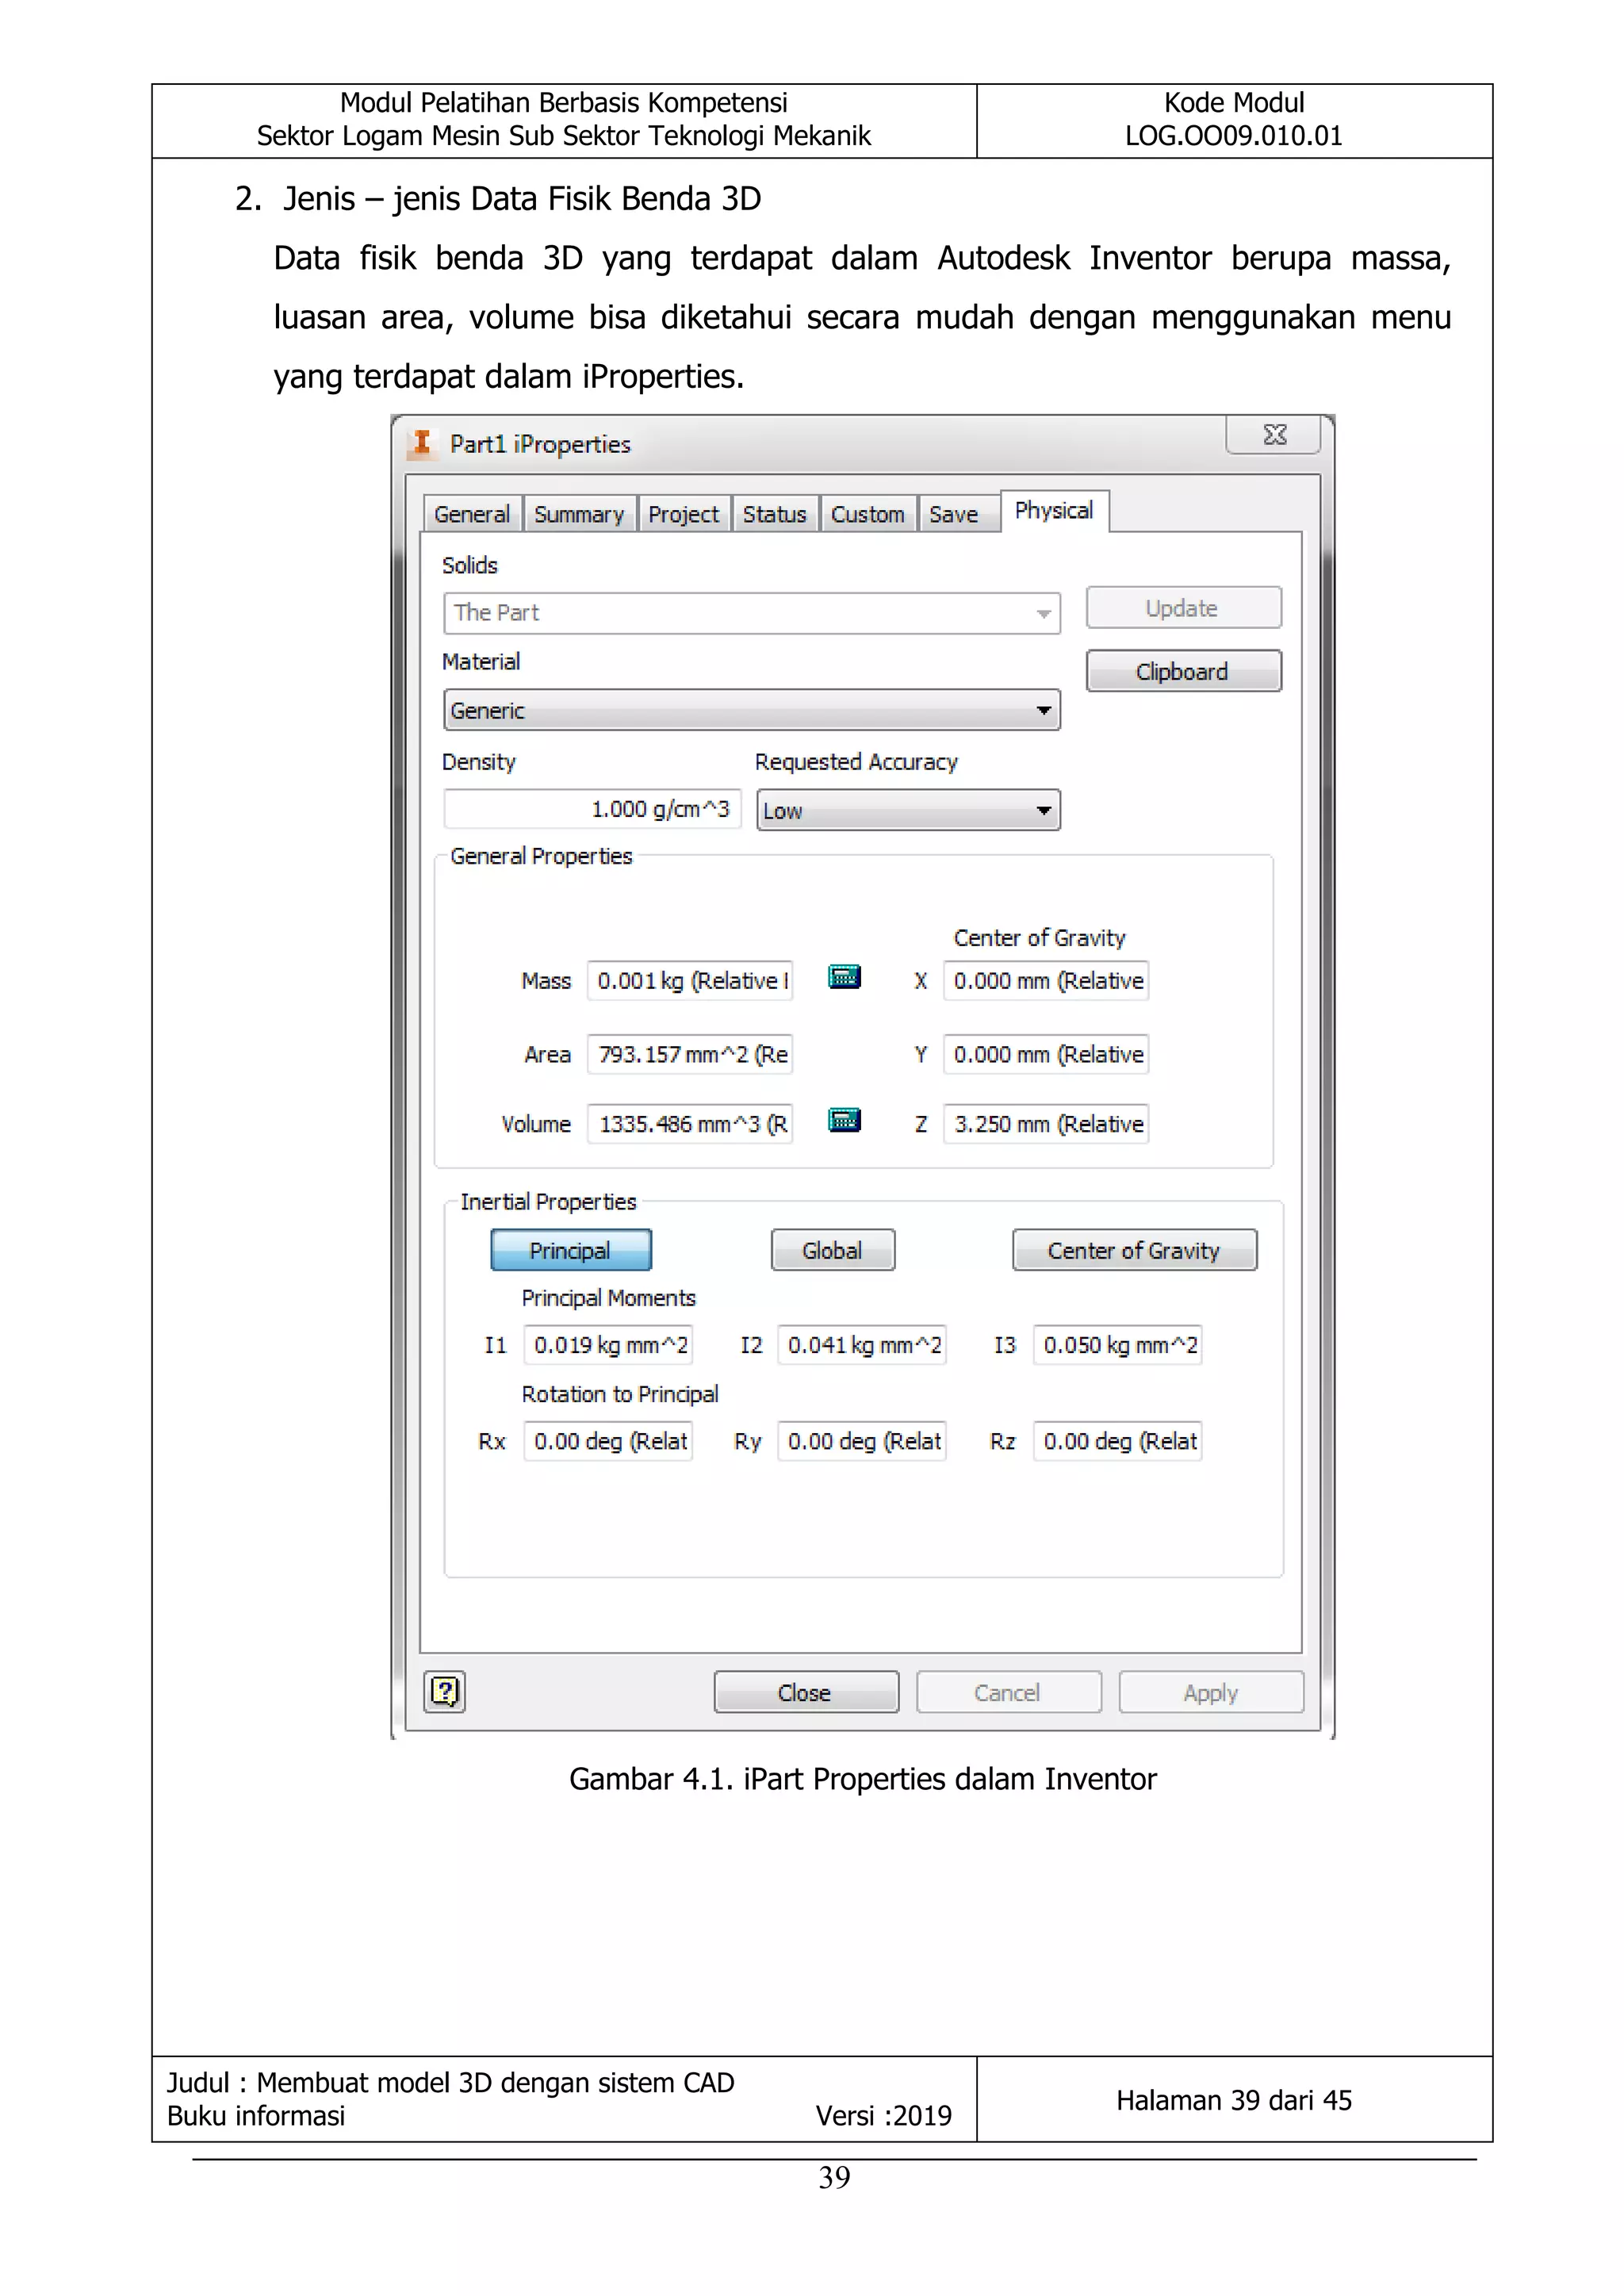Switch to the Summary tab

pyautogui.click(x=578, y=514)
